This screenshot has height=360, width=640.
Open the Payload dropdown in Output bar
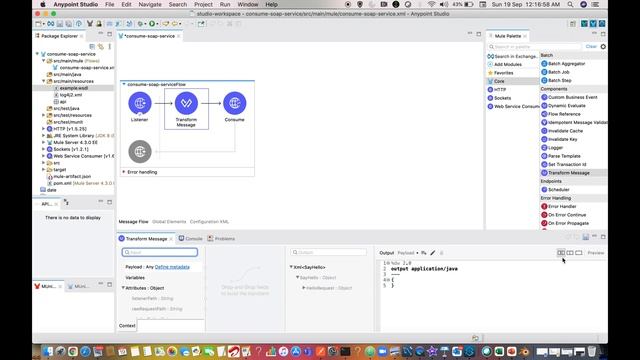[x=408, y=253]
